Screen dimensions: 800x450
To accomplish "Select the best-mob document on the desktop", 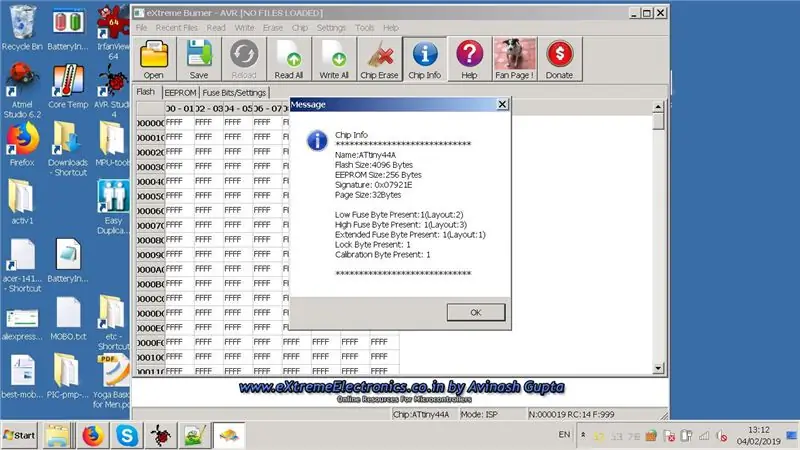I will 22,377.
